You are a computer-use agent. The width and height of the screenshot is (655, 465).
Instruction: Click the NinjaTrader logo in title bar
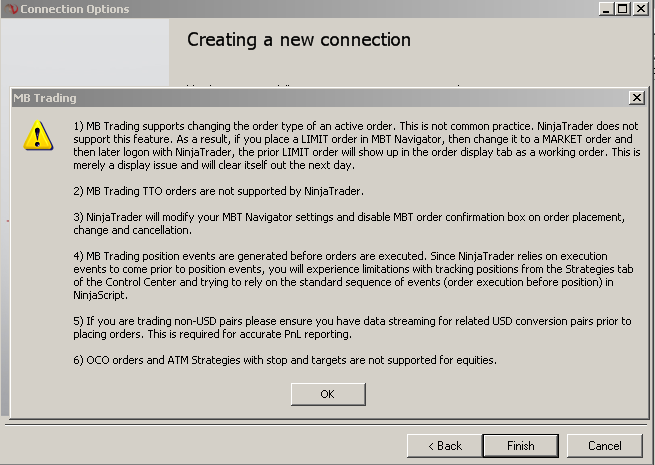coord(11,8)
